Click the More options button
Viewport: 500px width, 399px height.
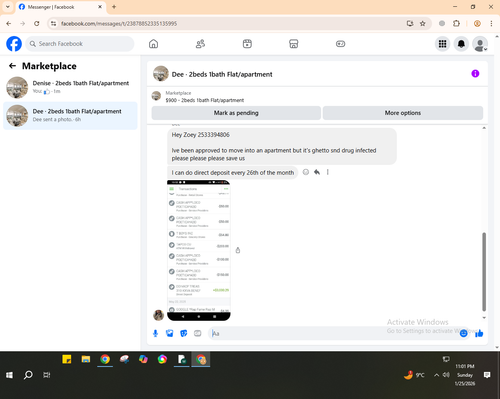[x=403, y=113]
